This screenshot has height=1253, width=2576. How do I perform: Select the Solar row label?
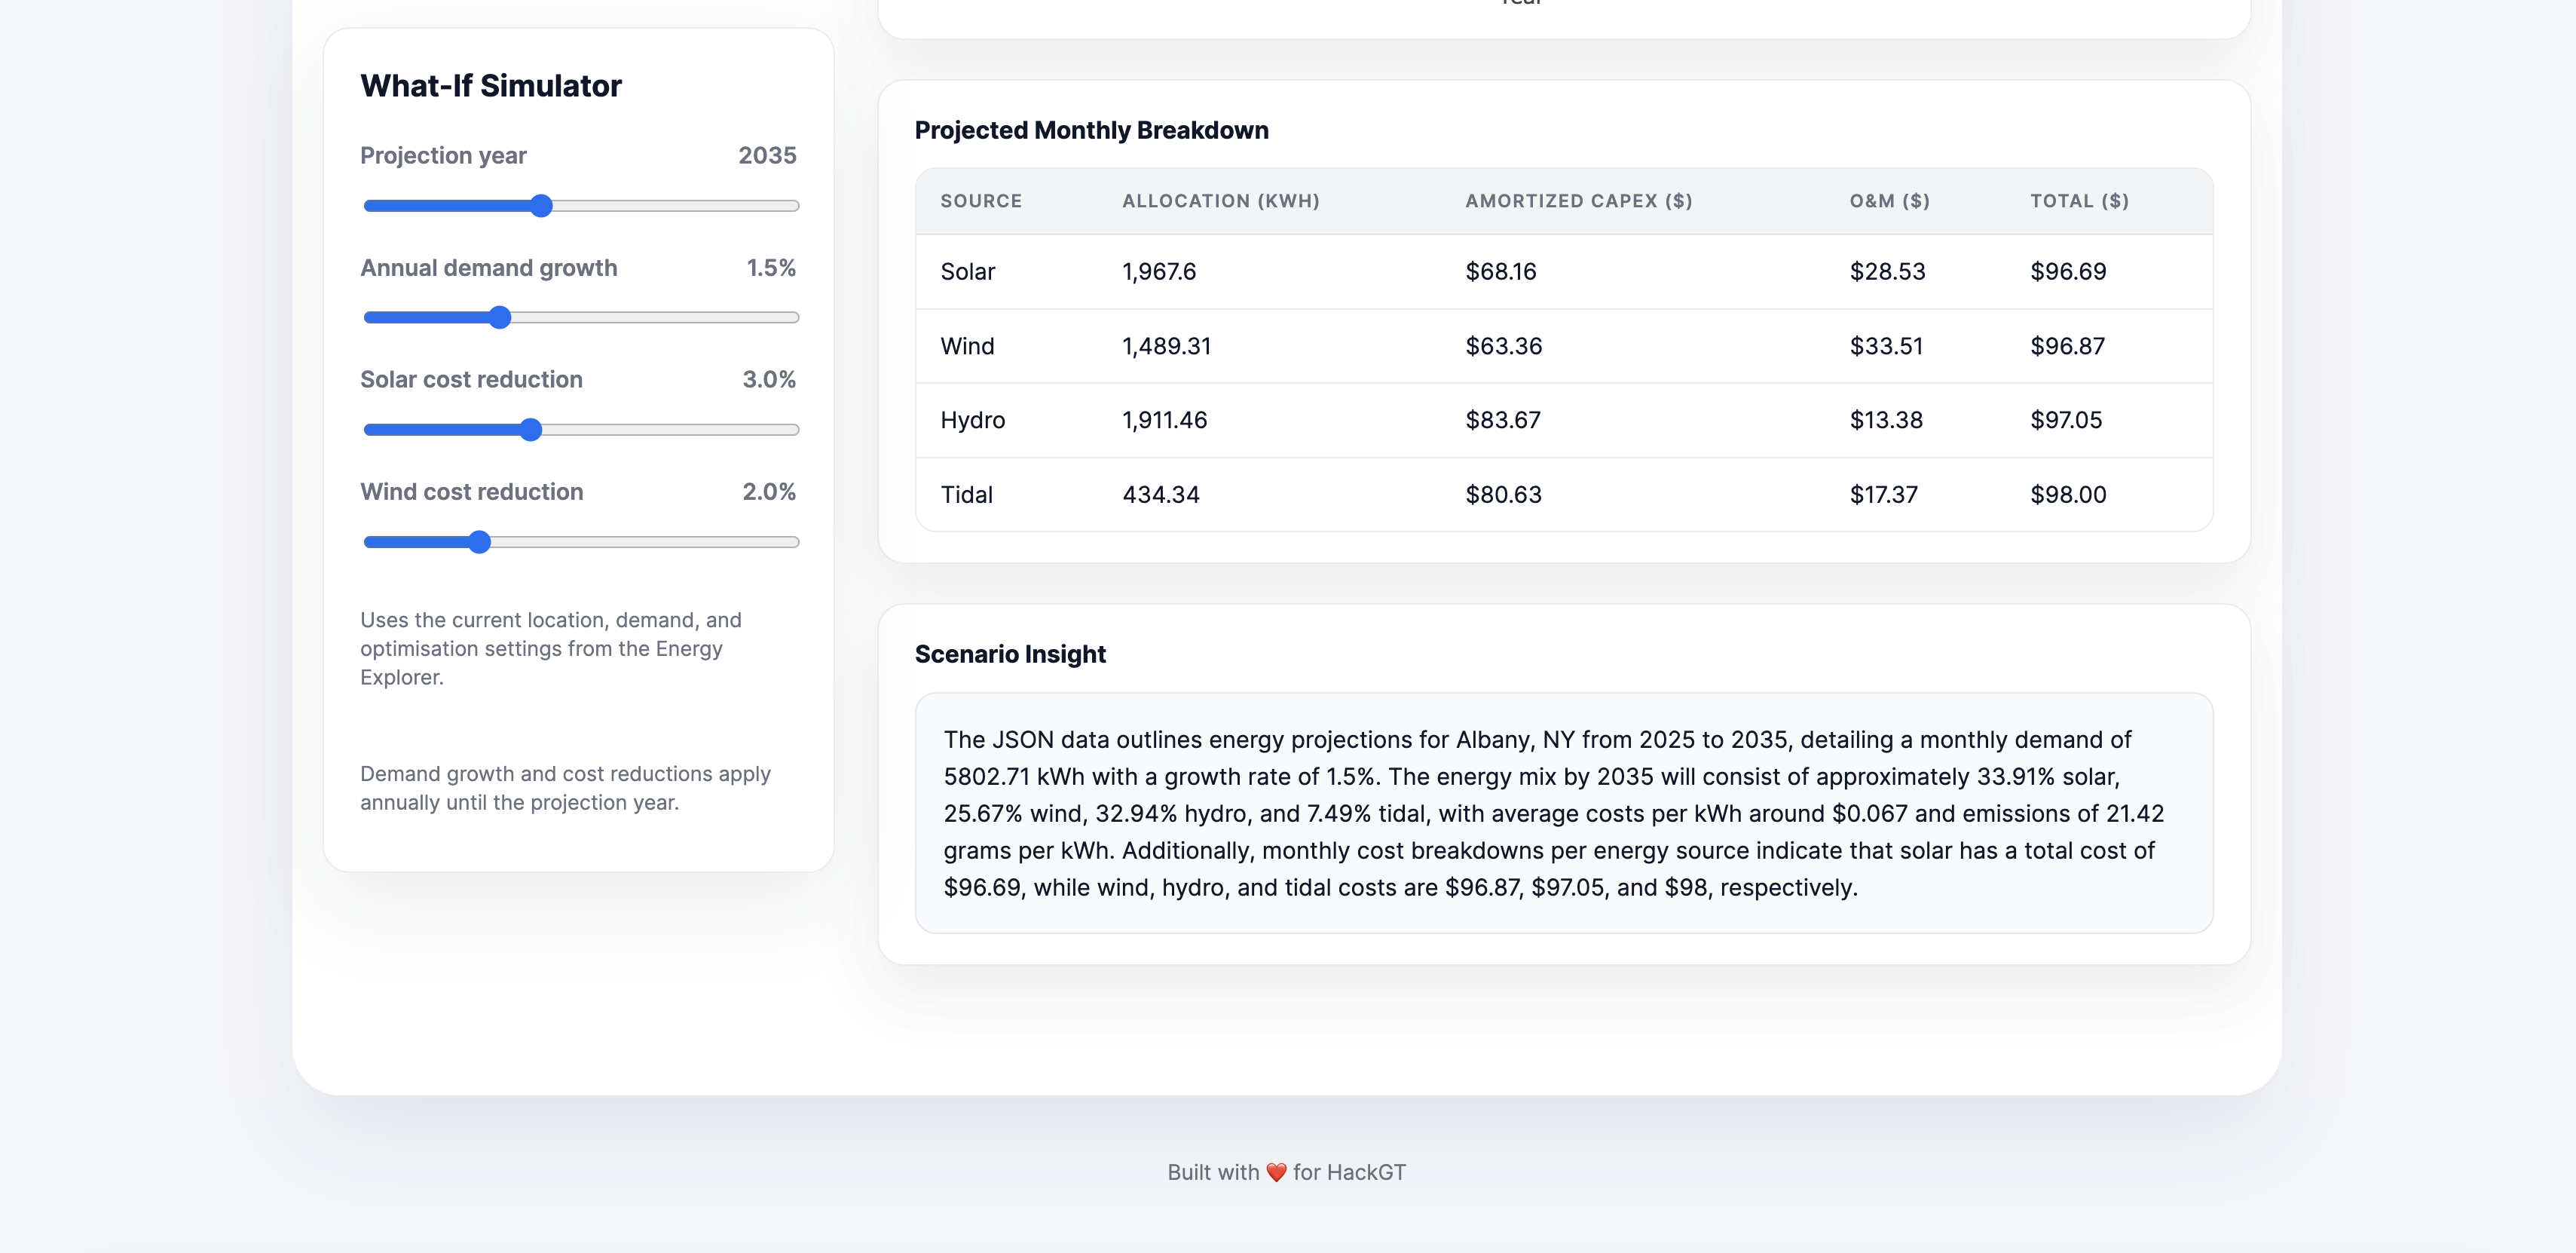[x=967, y=272]
